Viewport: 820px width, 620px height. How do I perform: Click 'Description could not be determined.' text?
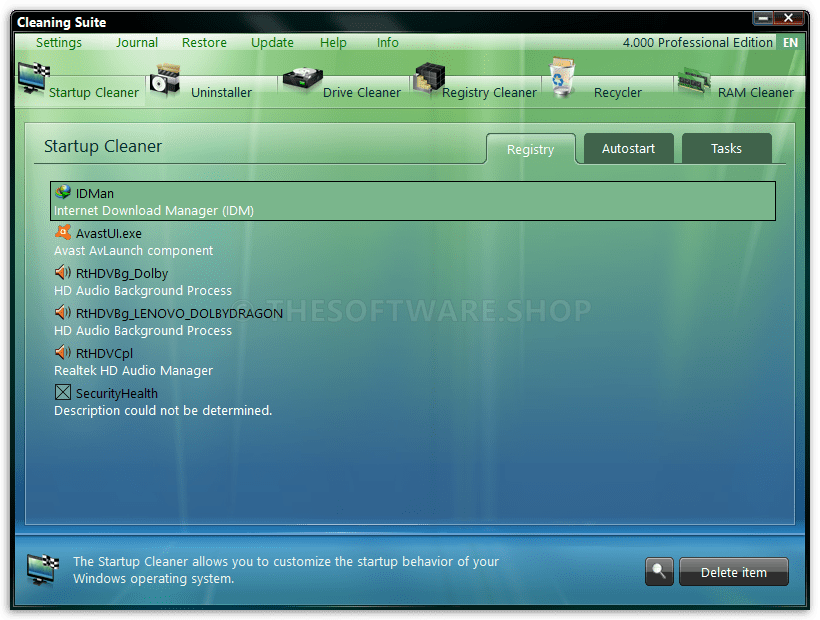pyautogui.click(x=163, y=410)
